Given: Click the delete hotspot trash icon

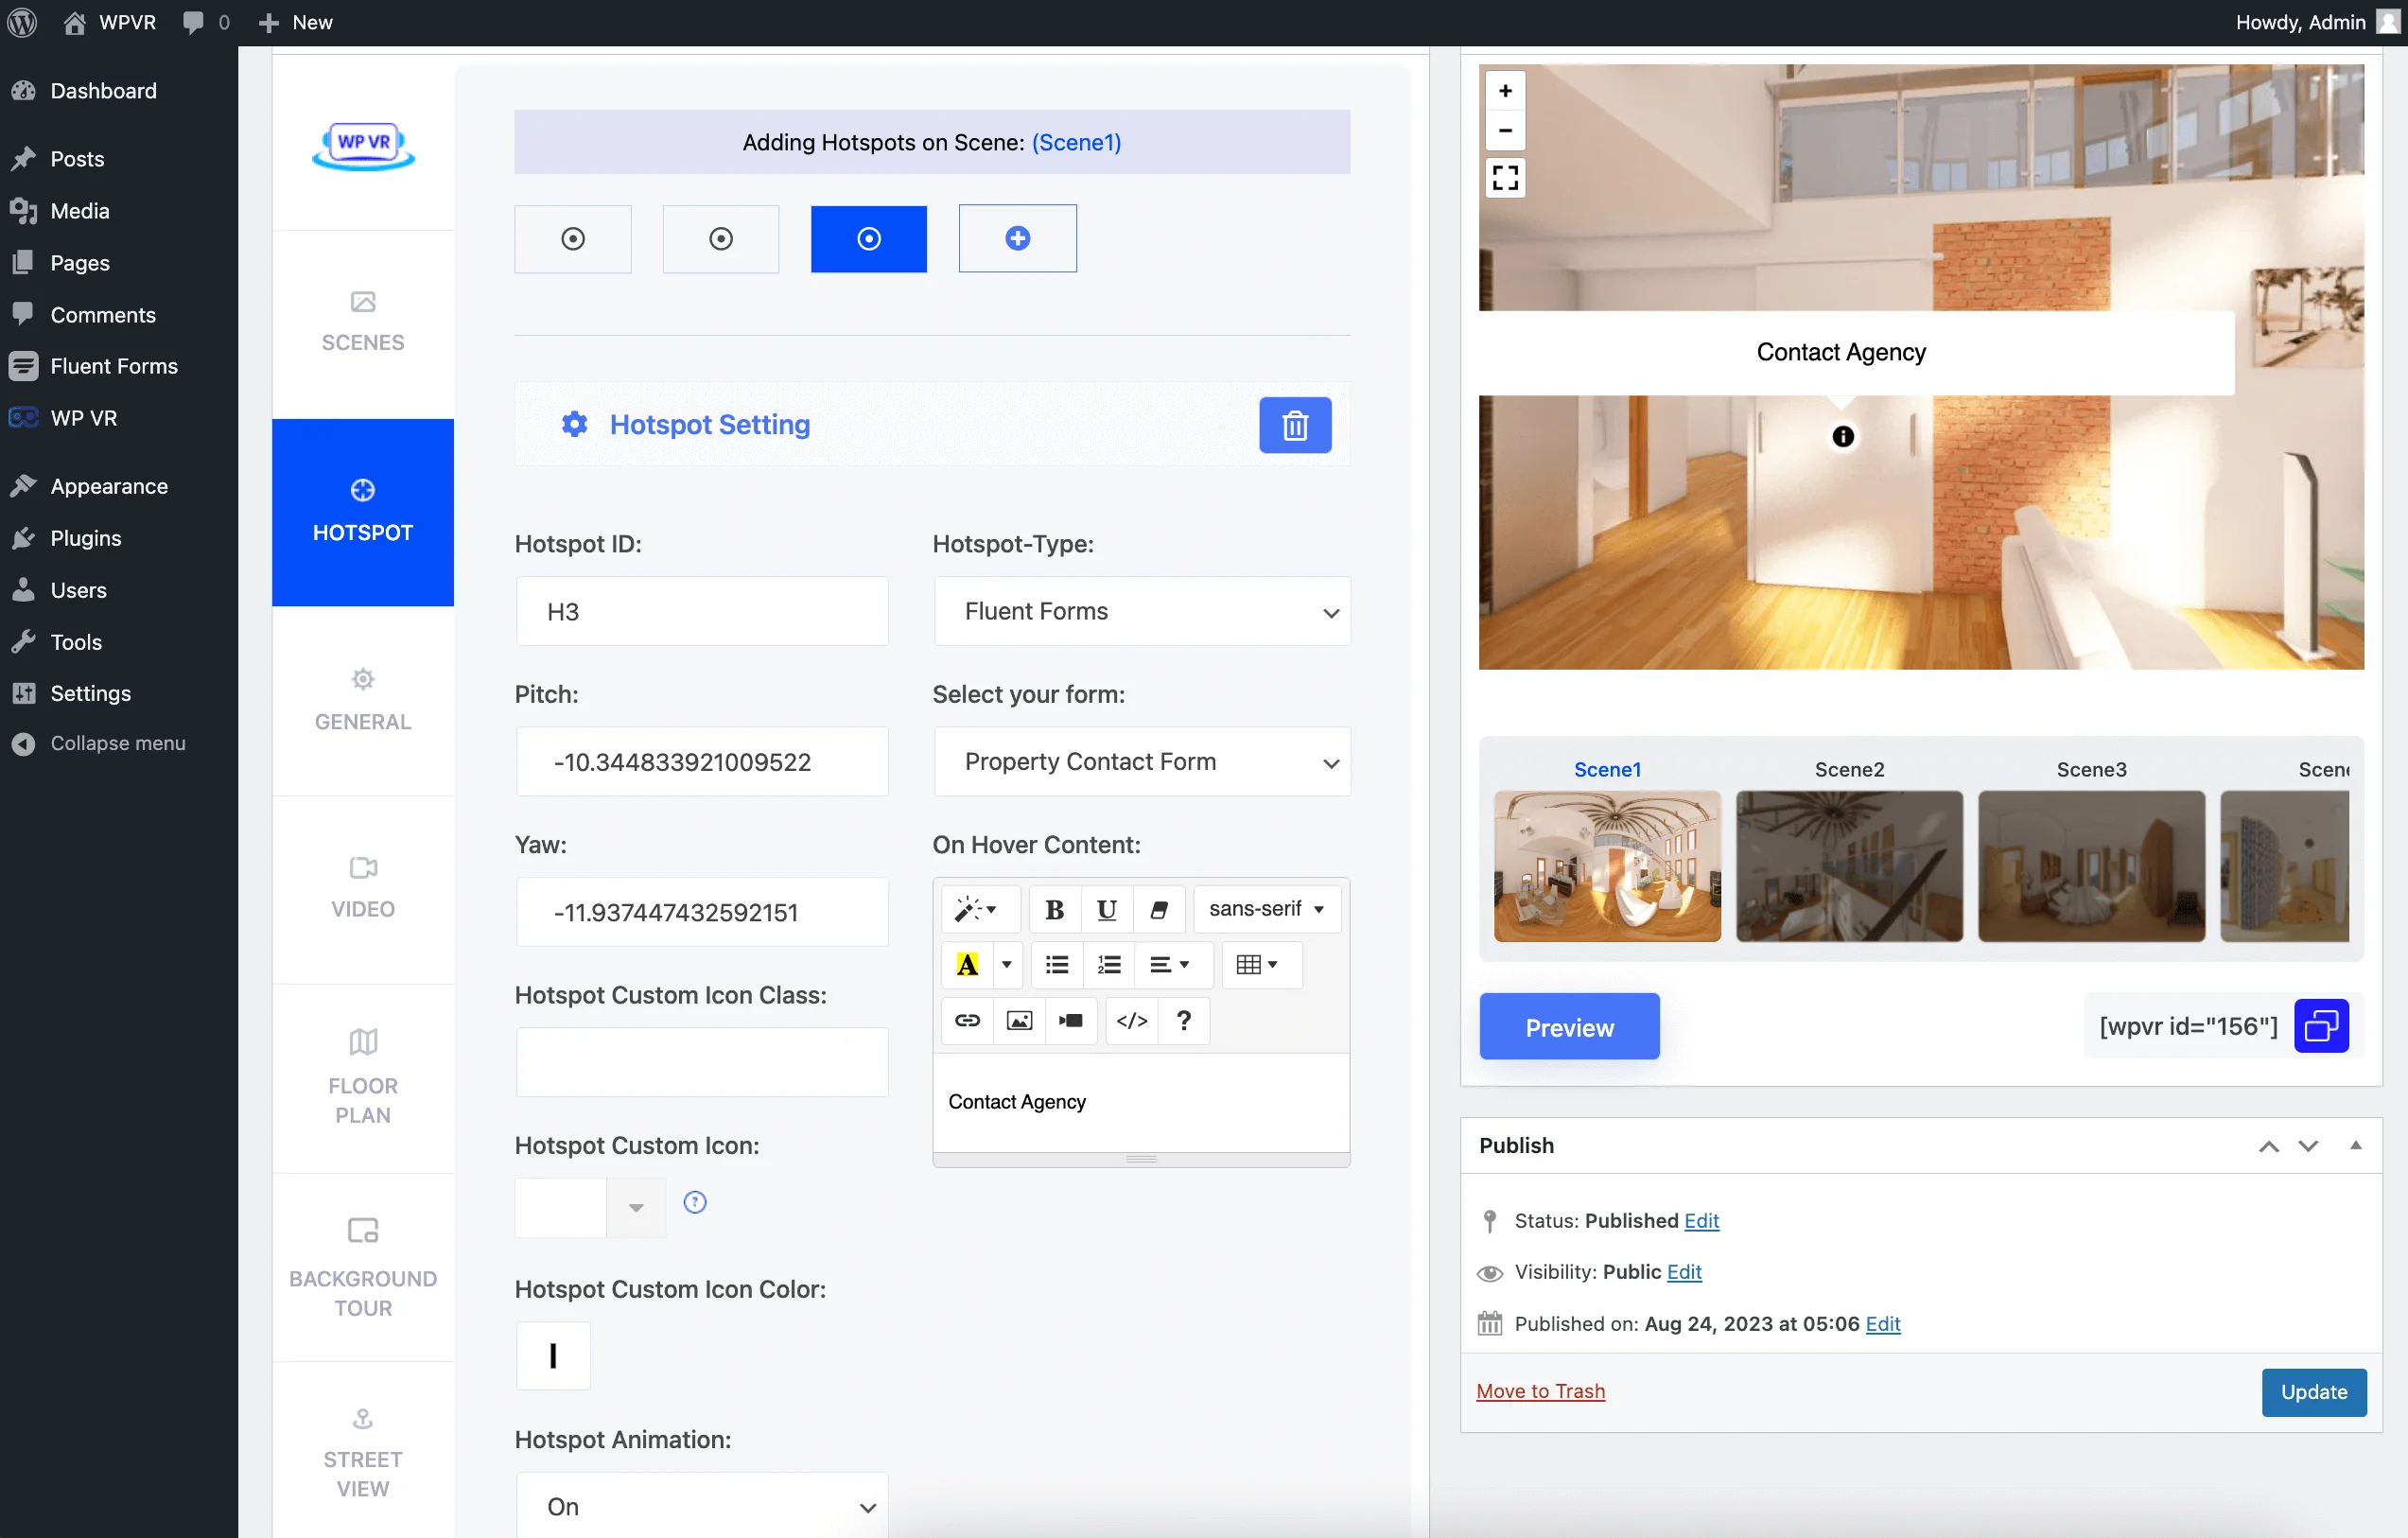Looking at the screenshot, I should [1295, 423].
